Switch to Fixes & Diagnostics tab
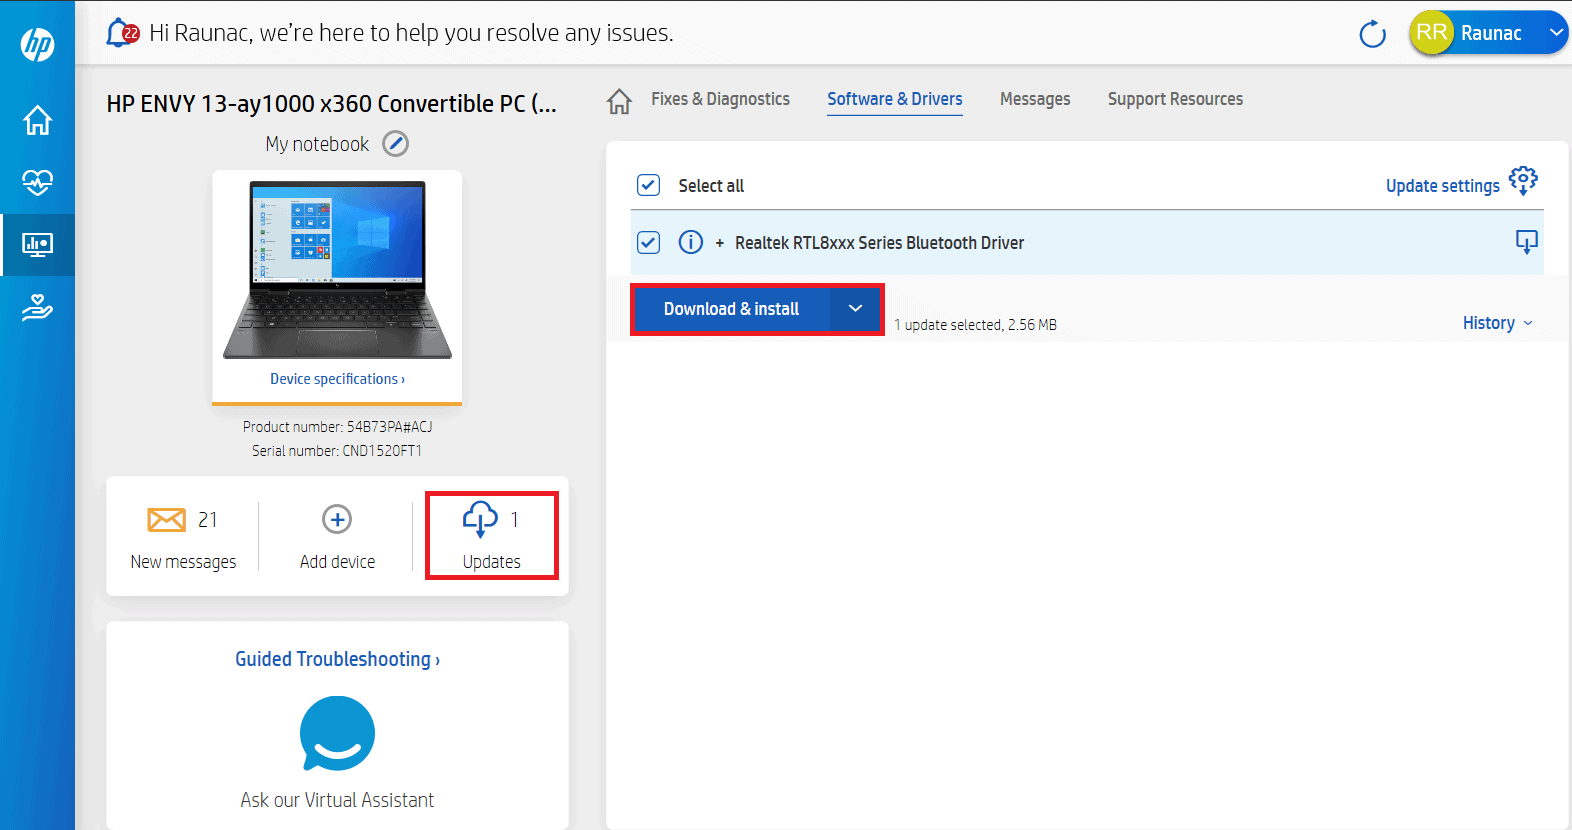 click(720, 99)
